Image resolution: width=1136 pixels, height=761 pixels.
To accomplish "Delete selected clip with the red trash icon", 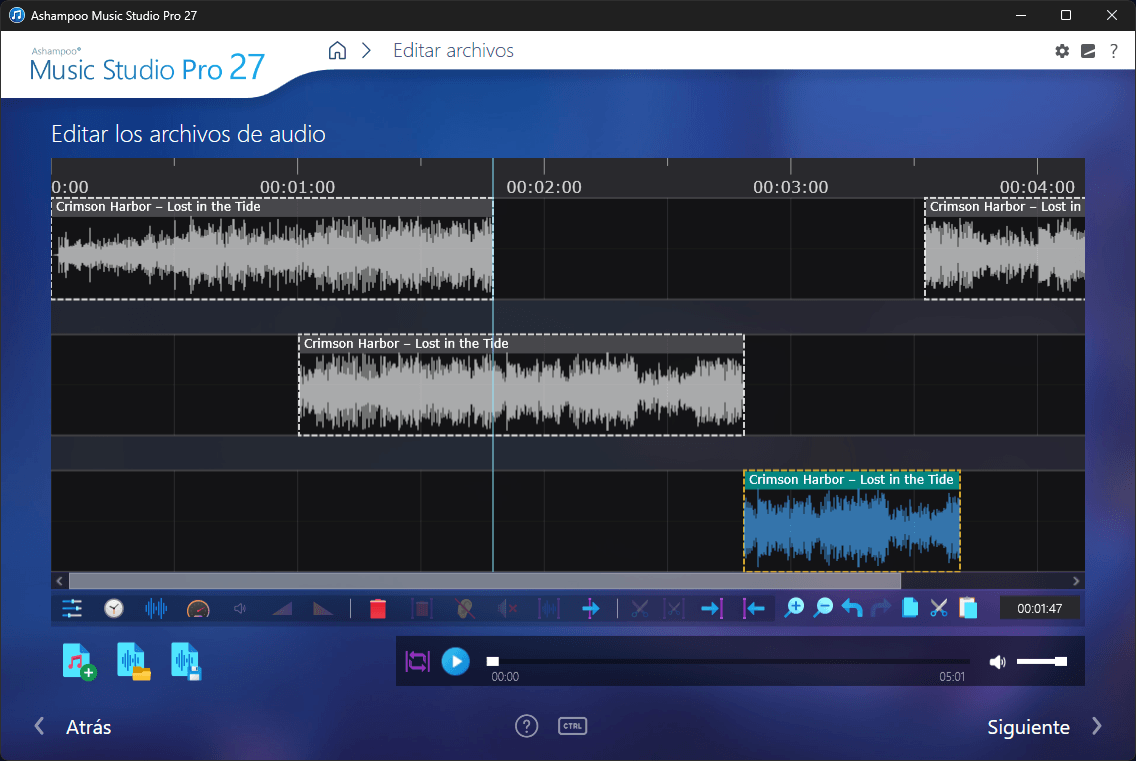I will tap(377, 608).
